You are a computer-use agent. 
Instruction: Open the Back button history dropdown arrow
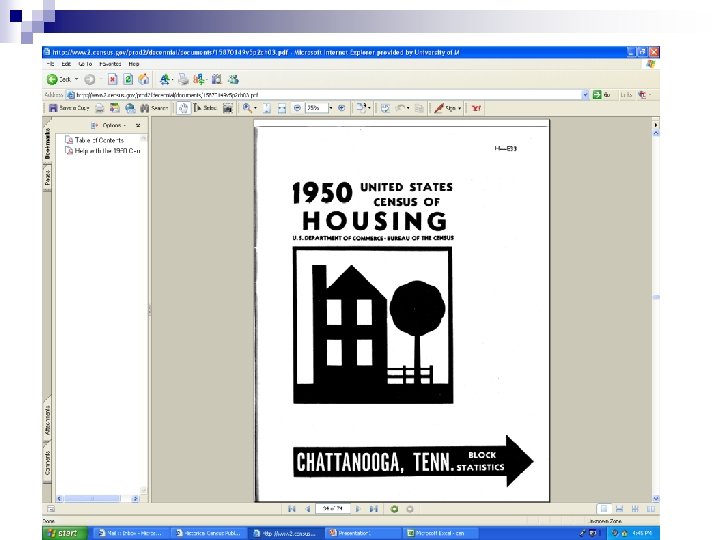point(77,79)
